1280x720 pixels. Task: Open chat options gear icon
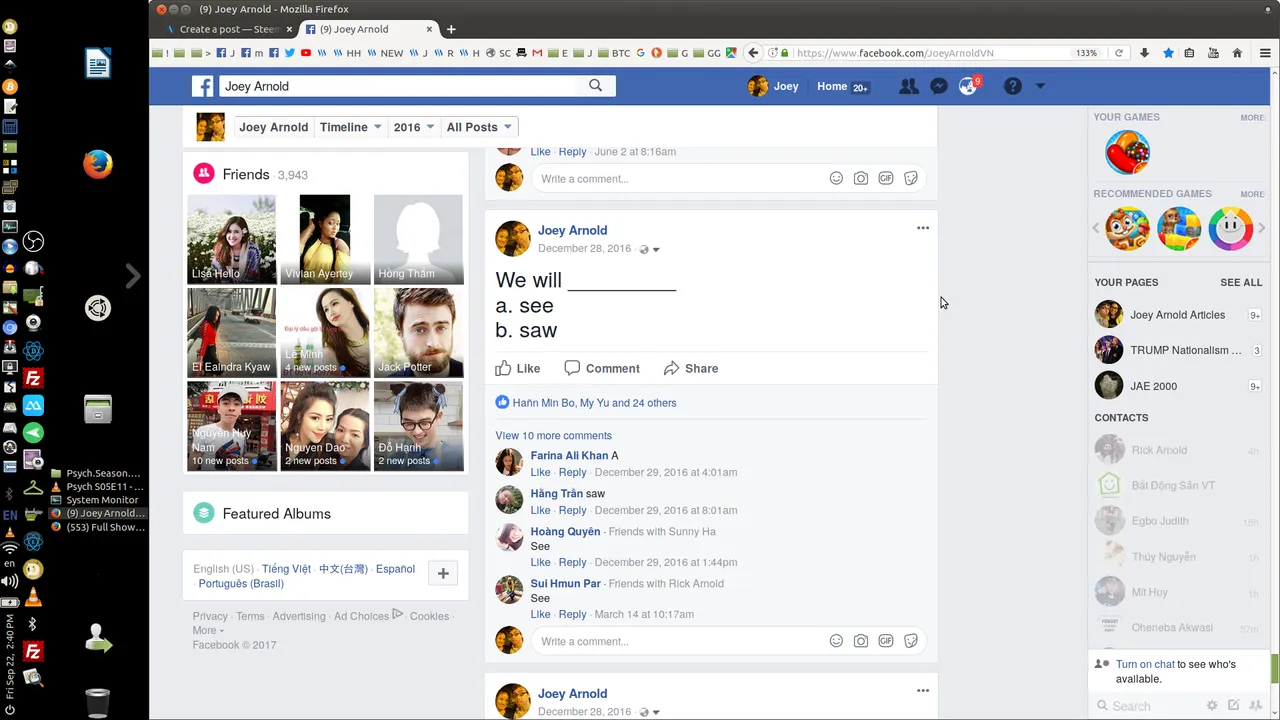tap(1212, 705)
